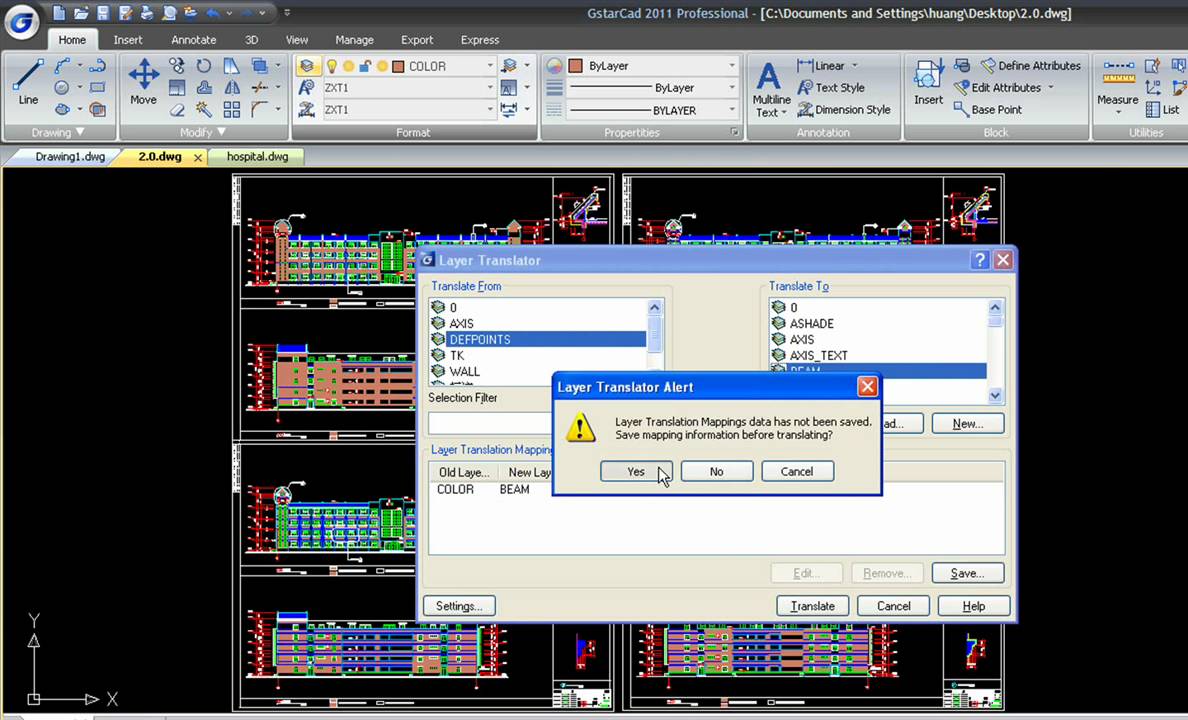
Task: Select the Rotate tool in Modify panel
Action: [x=204, y=66]
